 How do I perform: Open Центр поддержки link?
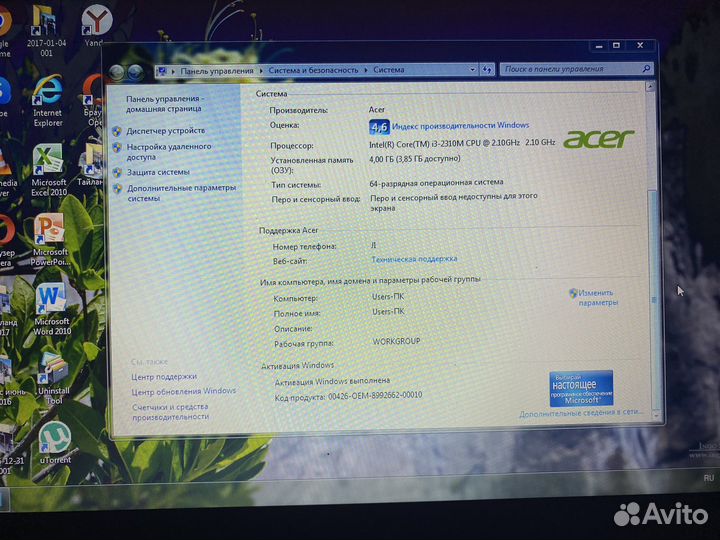(x=164, y=377)
